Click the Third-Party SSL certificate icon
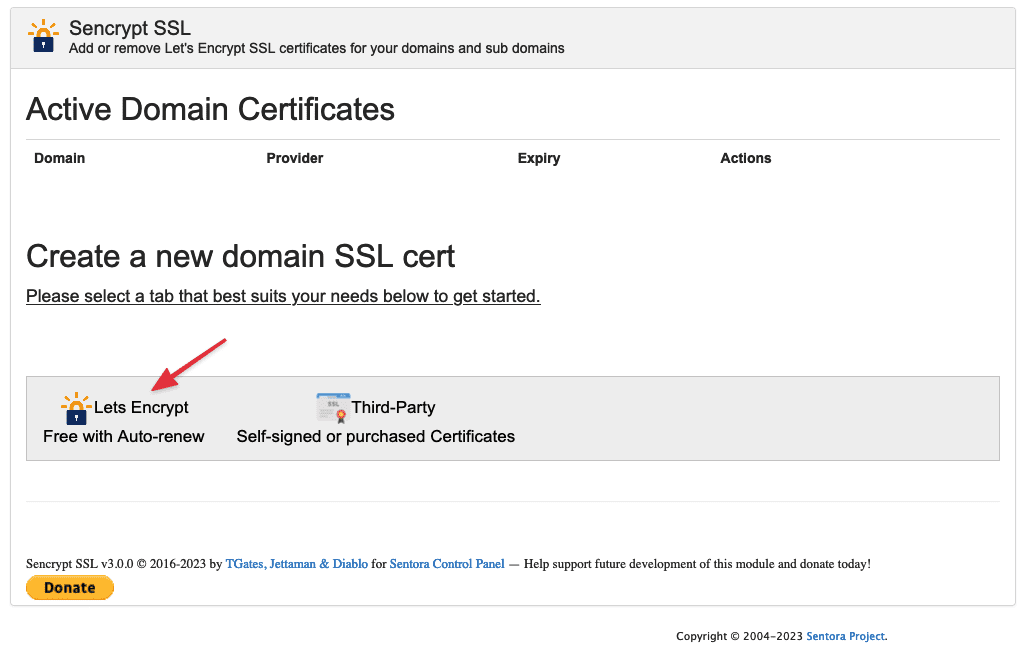The height and width of the screenshot is (660, 1034). [331, 407]
